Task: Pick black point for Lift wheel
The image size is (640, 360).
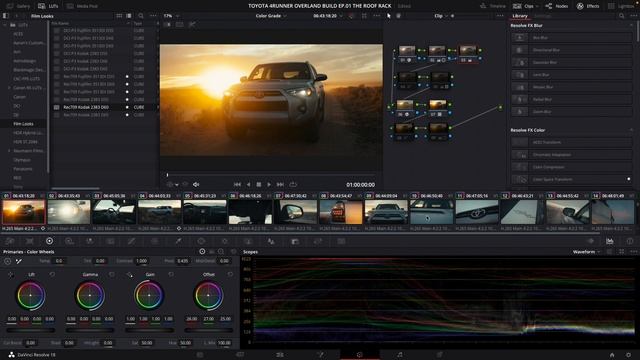Action: [11, 275]
